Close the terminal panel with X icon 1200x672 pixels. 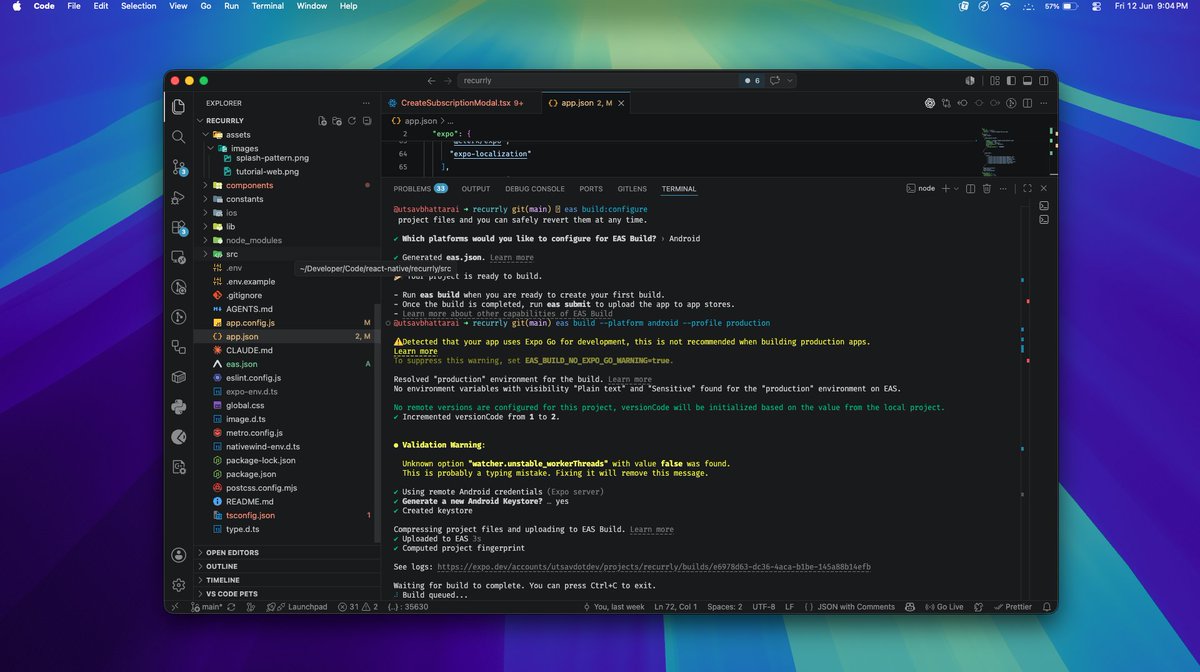(1044, 188)
